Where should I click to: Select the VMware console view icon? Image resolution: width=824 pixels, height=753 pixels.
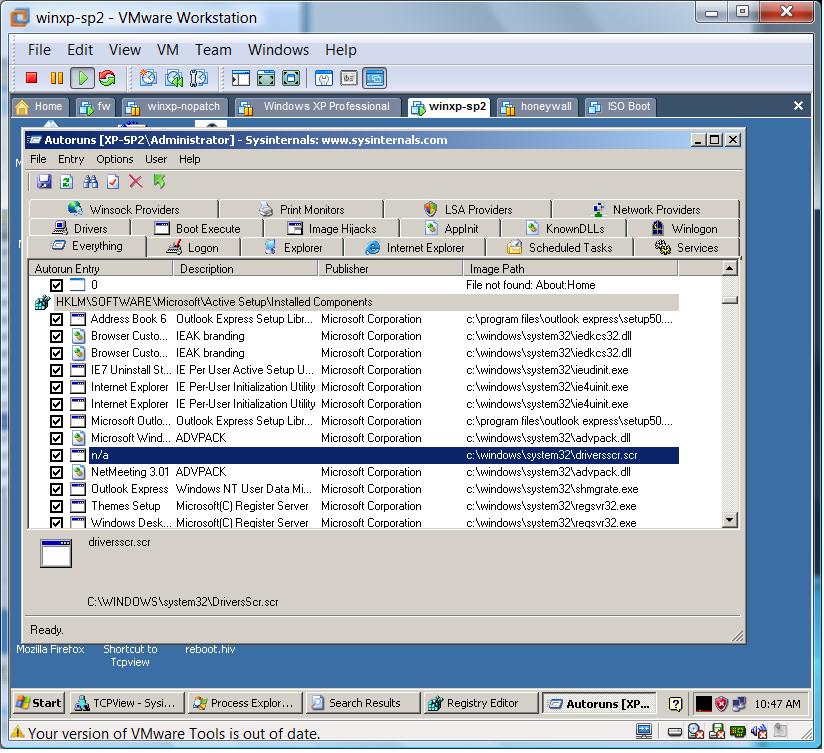click(374, 78)
